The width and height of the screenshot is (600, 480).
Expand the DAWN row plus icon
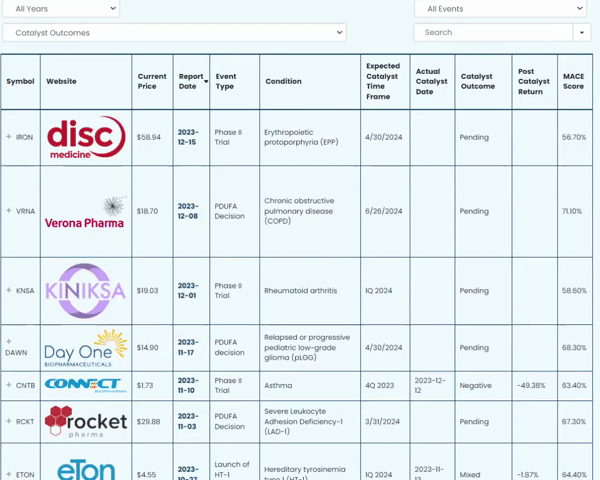point(9,341)
